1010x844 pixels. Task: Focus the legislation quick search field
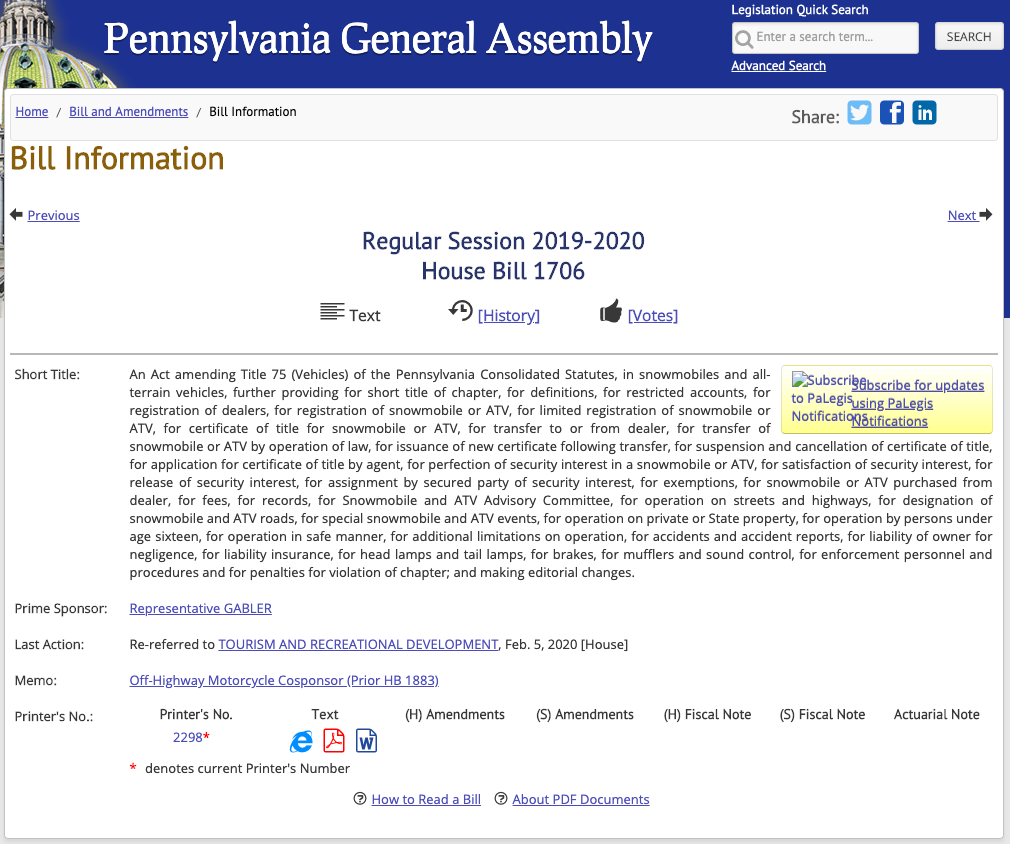pos(825,38)
